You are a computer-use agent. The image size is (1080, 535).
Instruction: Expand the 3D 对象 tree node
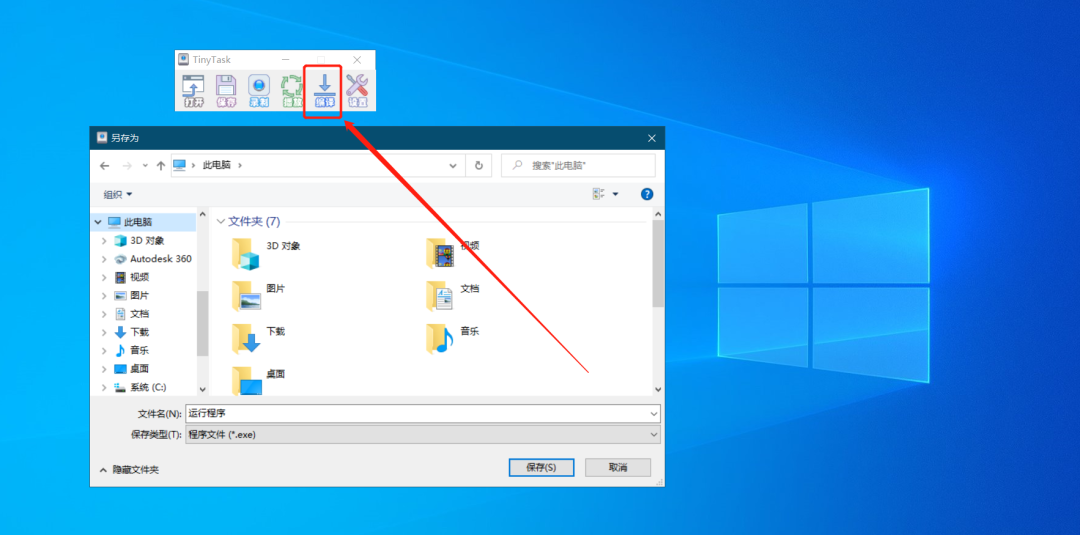[104, 241]
